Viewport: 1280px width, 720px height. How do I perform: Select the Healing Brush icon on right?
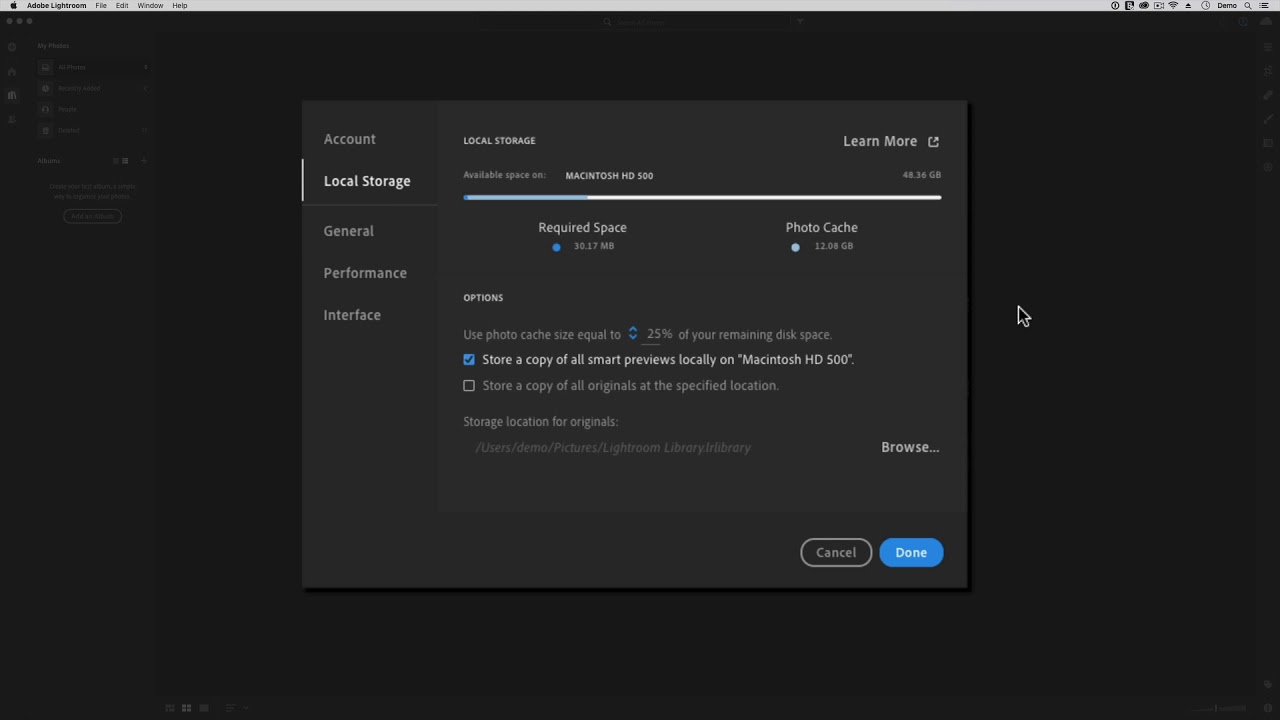click(1268, 95)
